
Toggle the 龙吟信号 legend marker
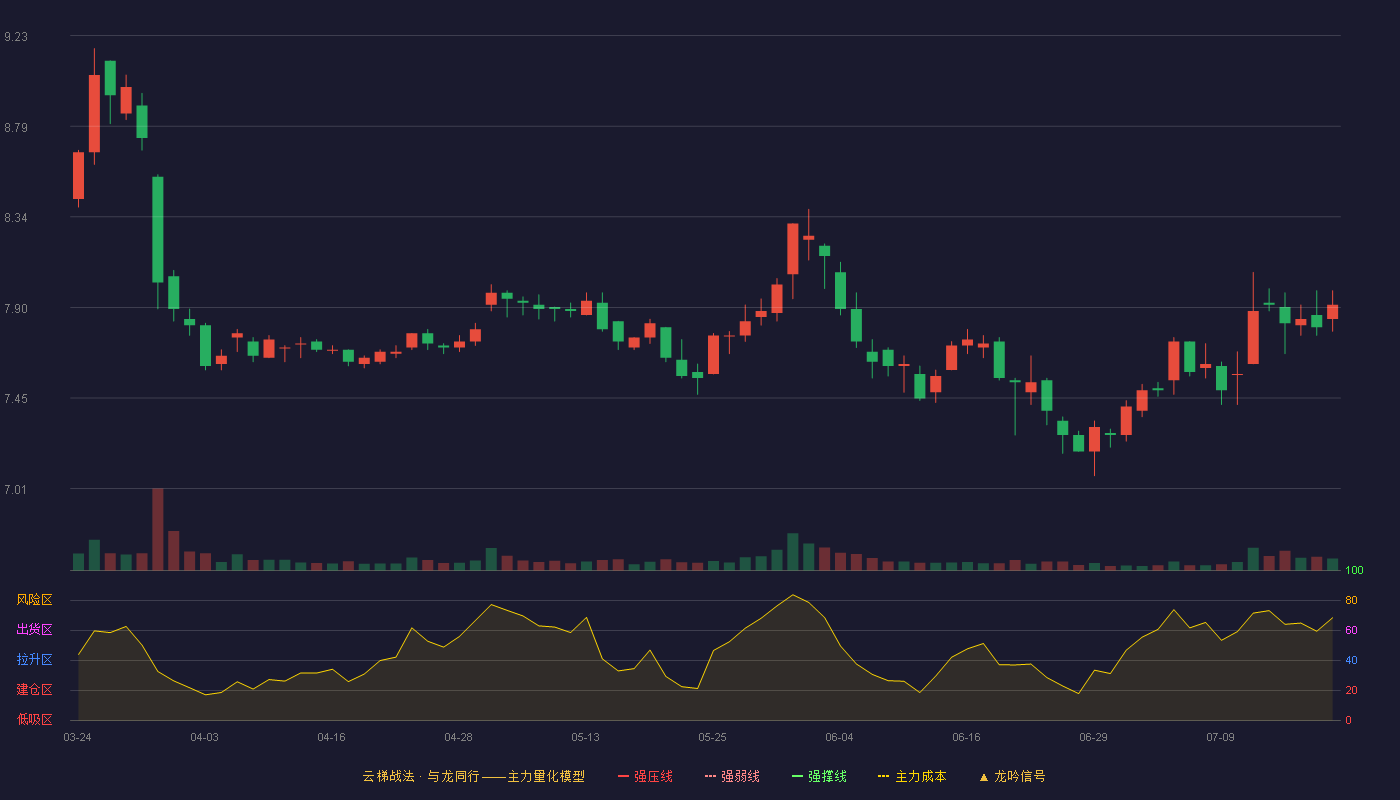coord(1012,776)
